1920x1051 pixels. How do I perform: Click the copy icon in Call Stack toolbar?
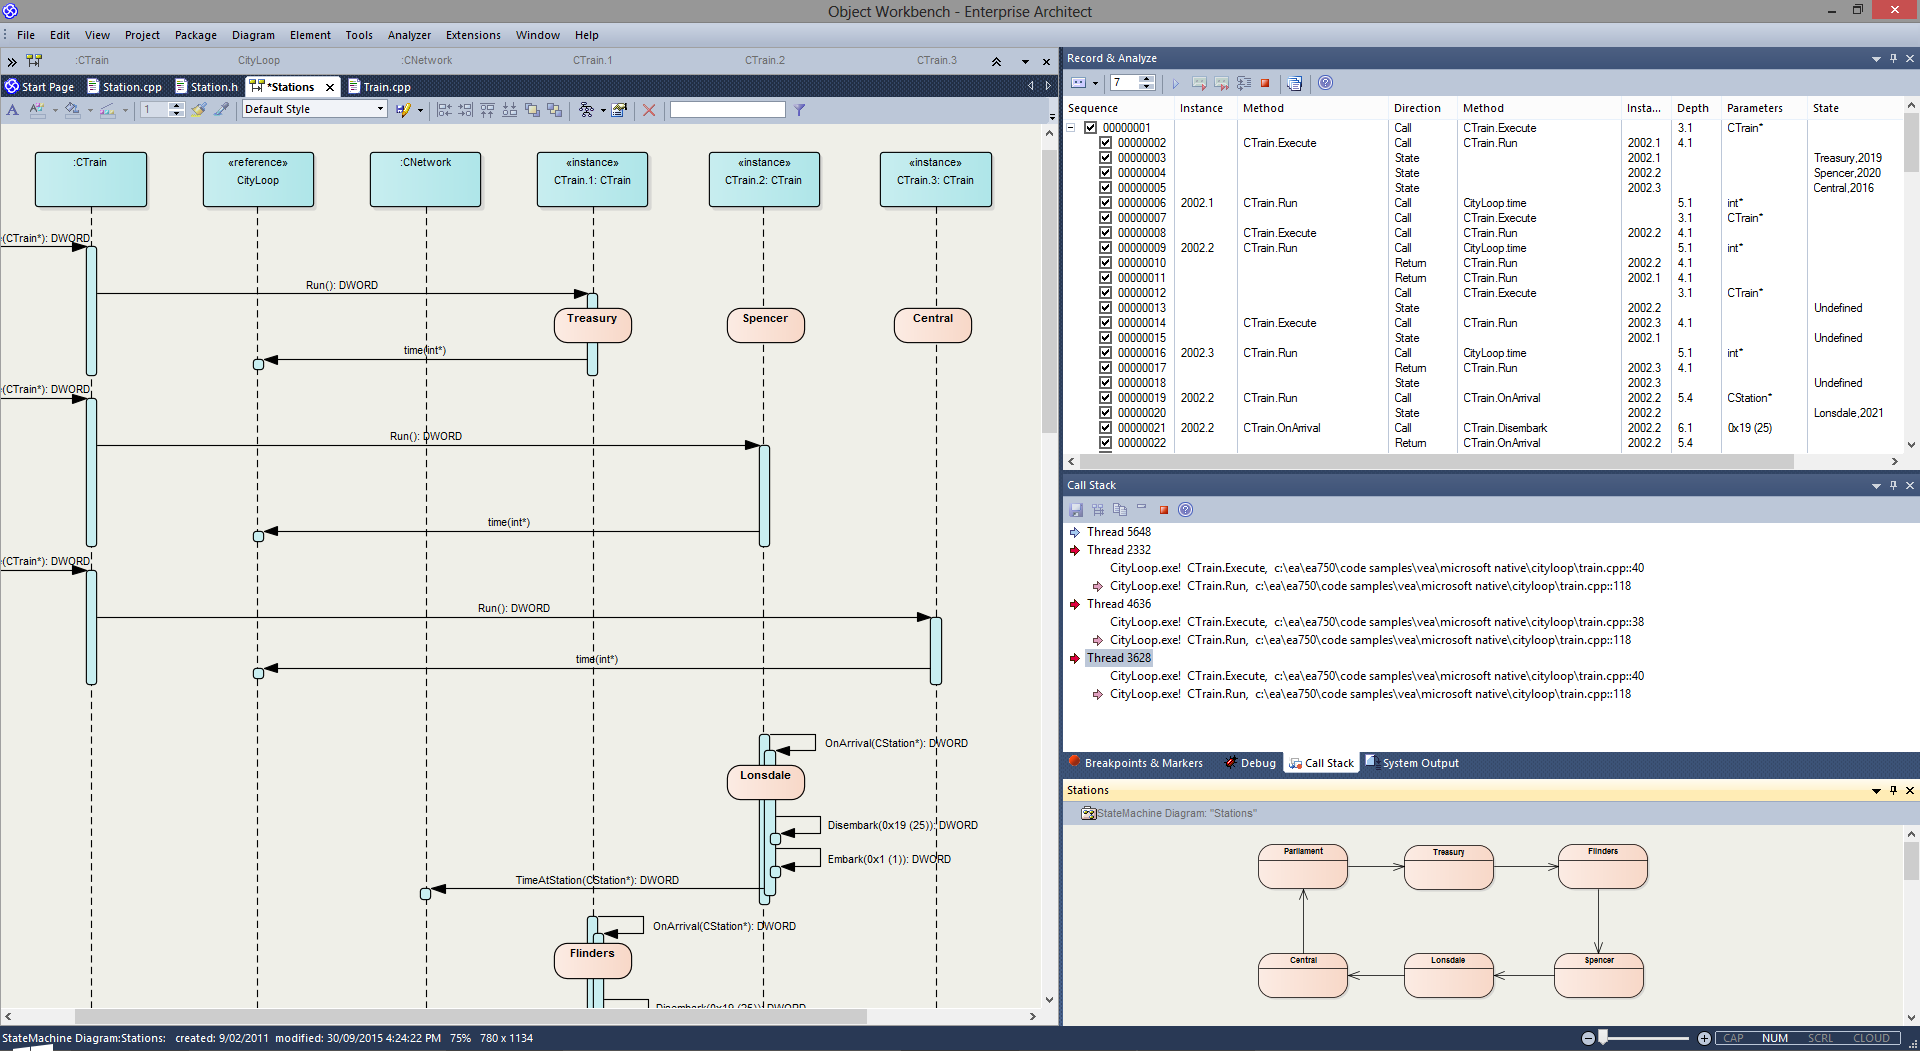1120,510
